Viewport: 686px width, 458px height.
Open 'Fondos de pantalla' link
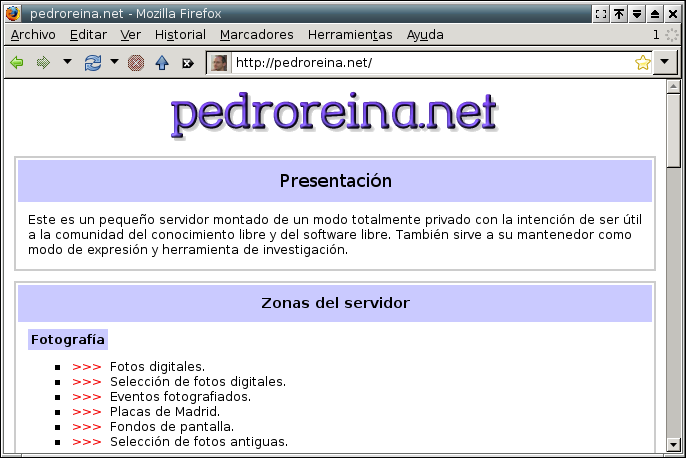click(171, 426)
